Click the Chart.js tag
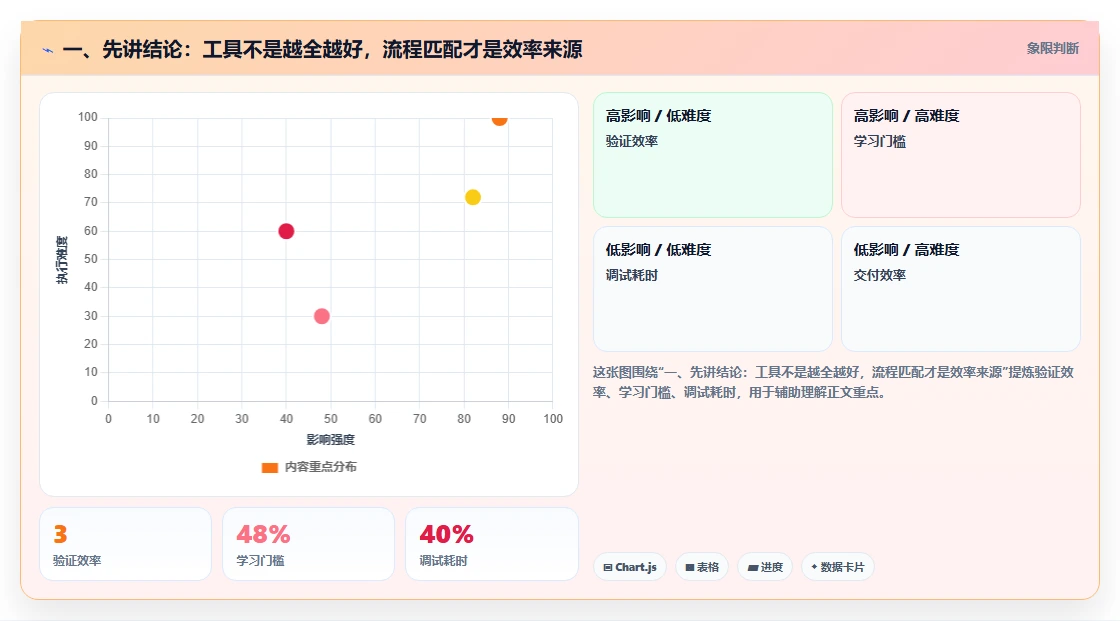The image size is (1120, 621). click(x=630, y=567)
